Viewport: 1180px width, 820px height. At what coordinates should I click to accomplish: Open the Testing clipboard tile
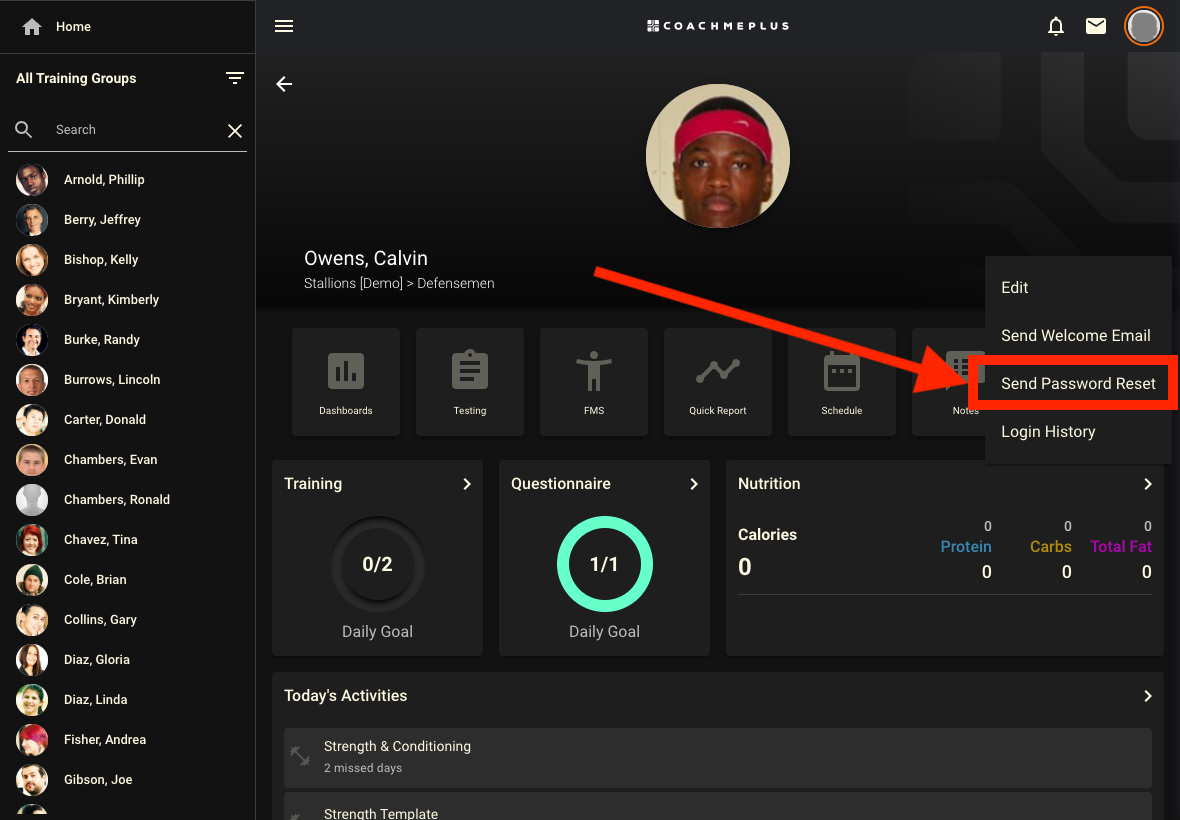(x=470, y=382)
